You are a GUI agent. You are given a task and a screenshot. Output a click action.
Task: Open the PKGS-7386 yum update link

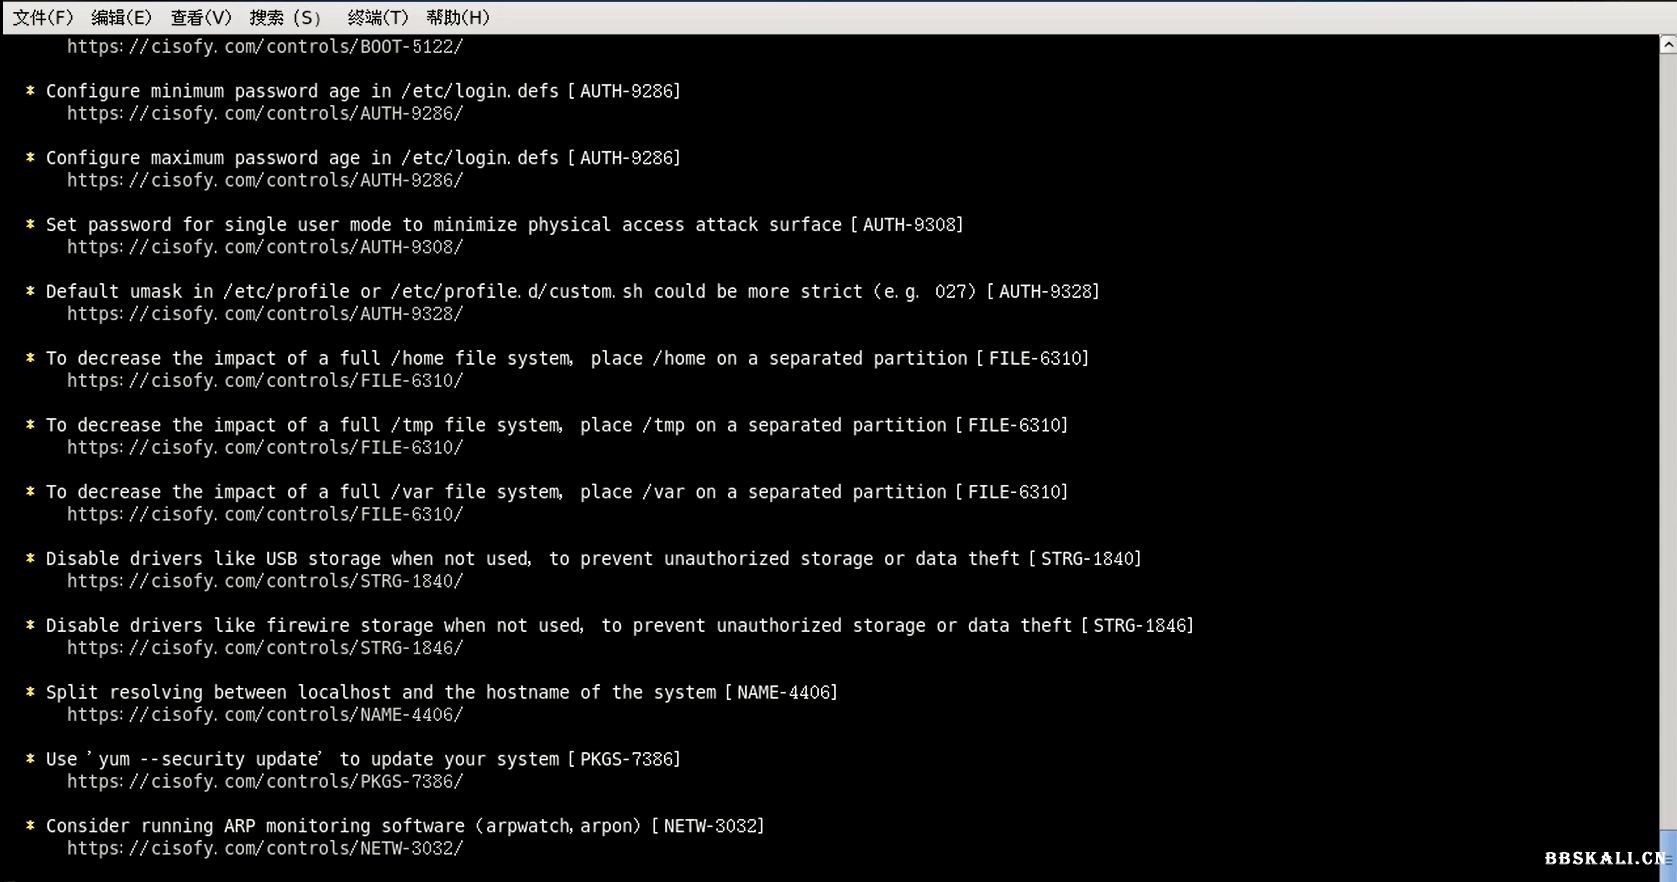pyautogui.click(x=264, y=783)
